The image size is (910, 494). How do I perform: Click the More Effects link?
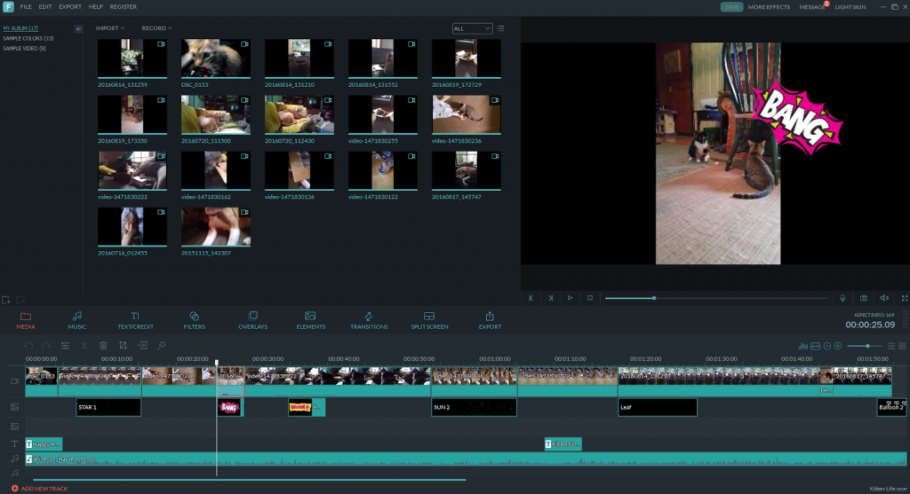click(768, 7)
